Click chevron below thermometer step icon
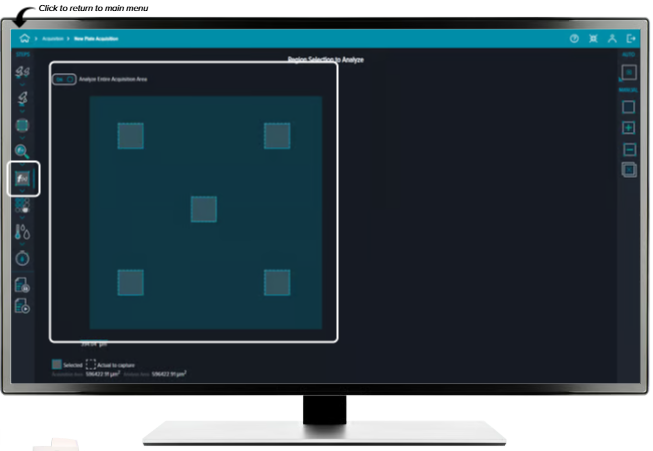This screenshot has width=653, height=451. pyautogui.click(x=22, y=244)
